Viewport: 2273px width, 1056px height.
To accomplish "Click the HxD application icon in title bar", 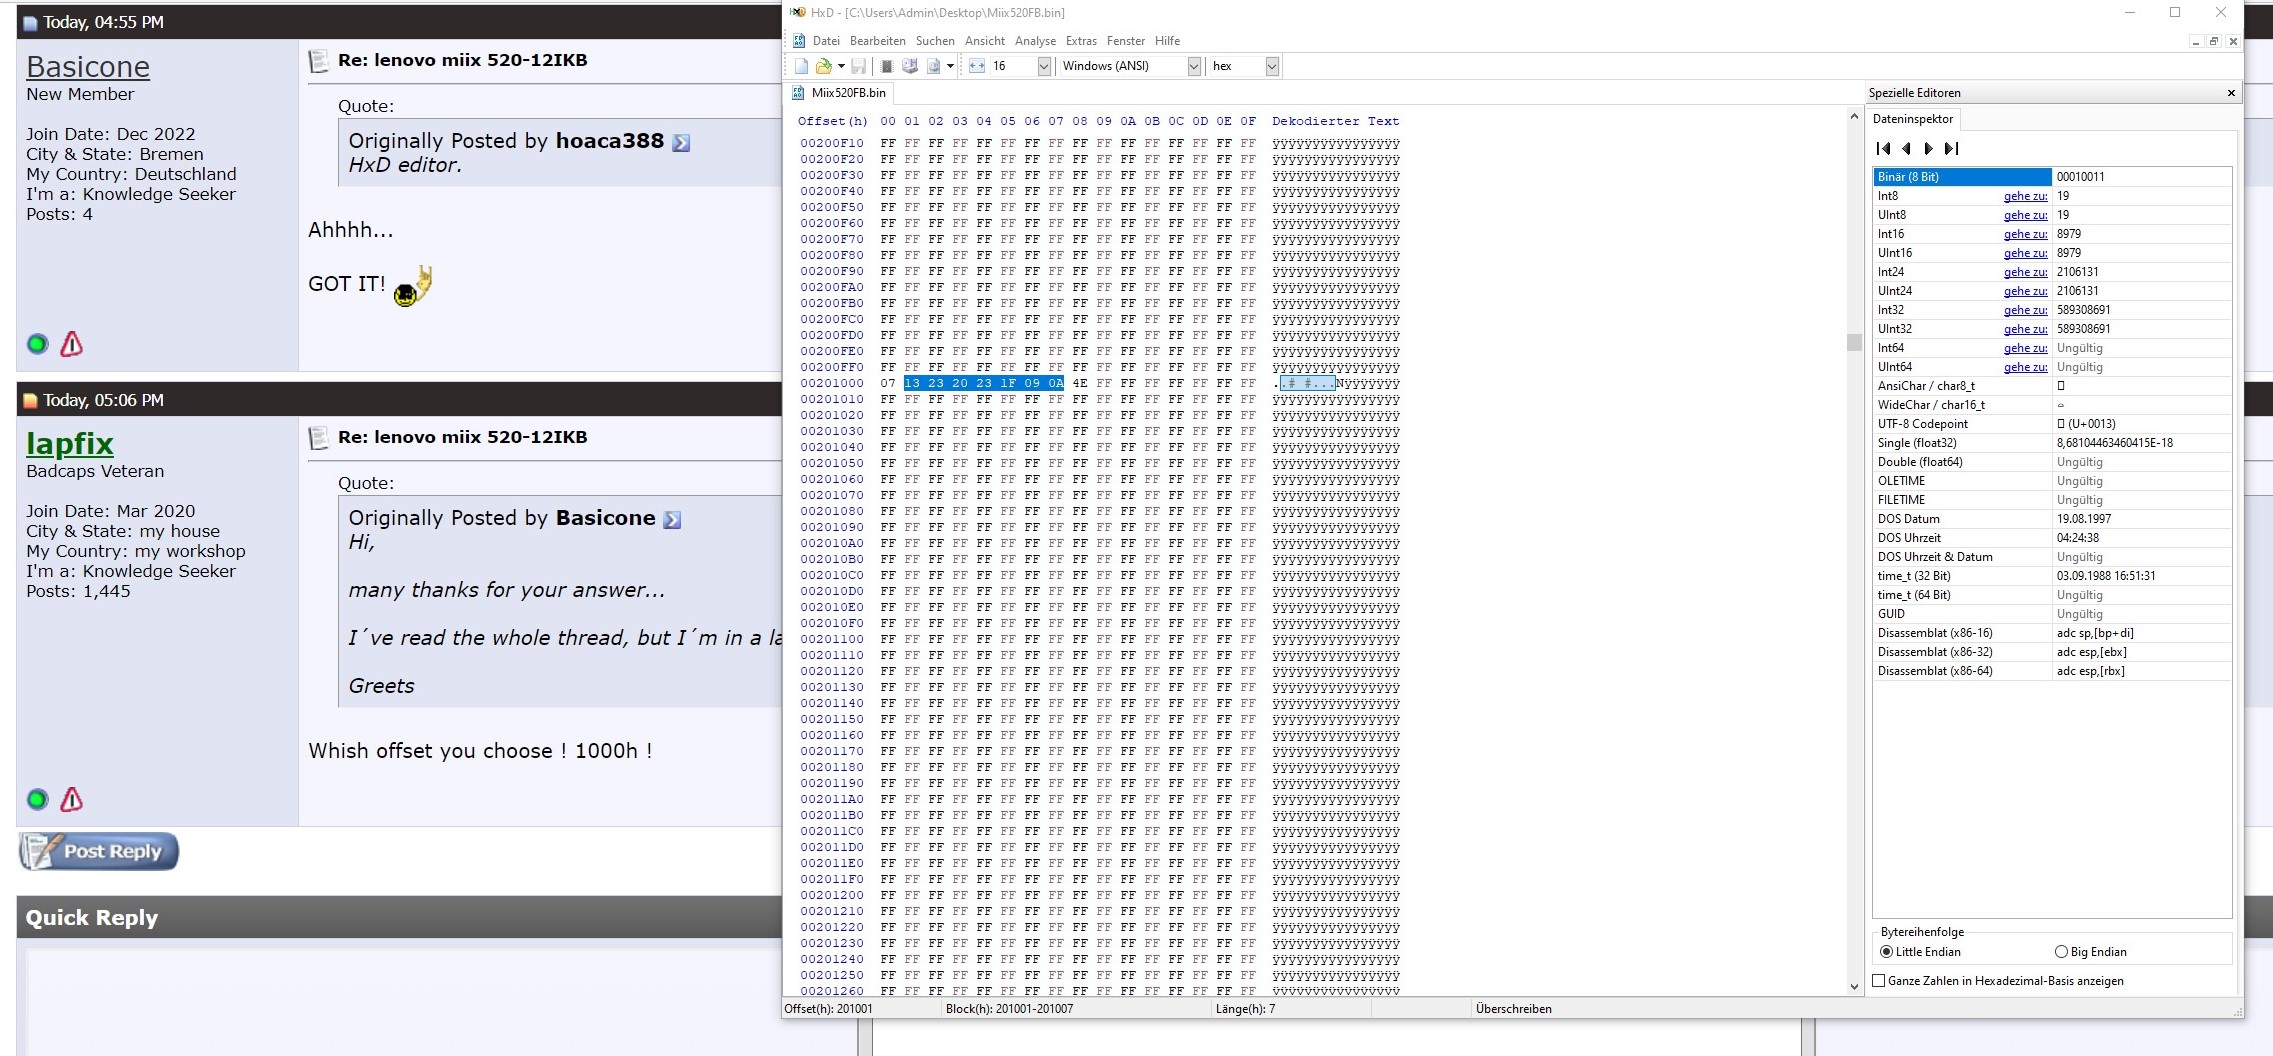I will pos(797,13).
